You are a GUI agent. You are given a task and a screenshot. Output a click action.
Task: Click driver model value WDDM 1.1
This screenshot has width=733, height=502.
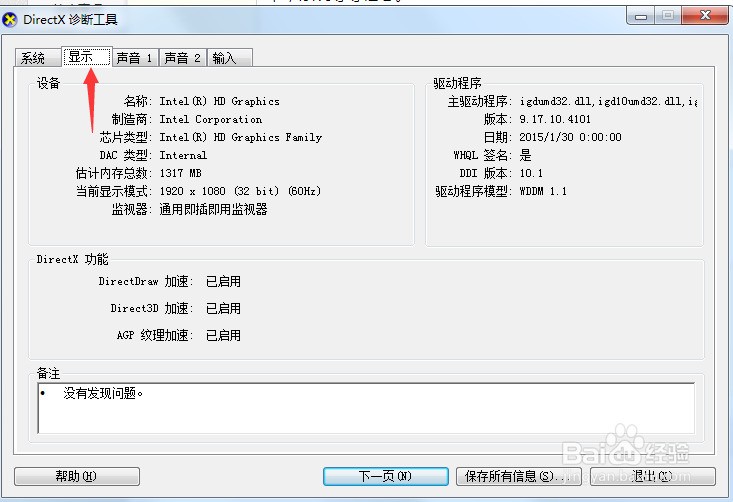pos(543,191)
